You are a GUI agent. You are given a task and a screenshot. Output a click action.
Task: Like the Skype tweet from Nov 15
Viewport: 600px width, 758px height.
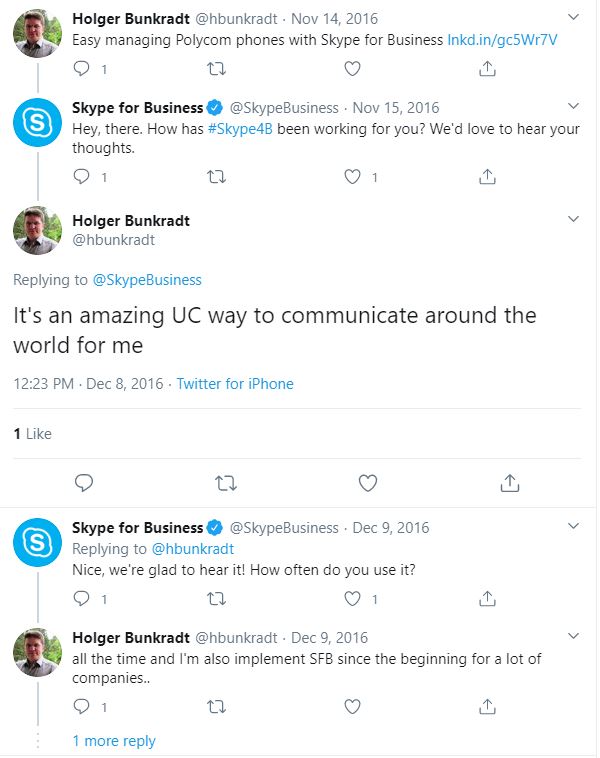click(x=352, y=177)
